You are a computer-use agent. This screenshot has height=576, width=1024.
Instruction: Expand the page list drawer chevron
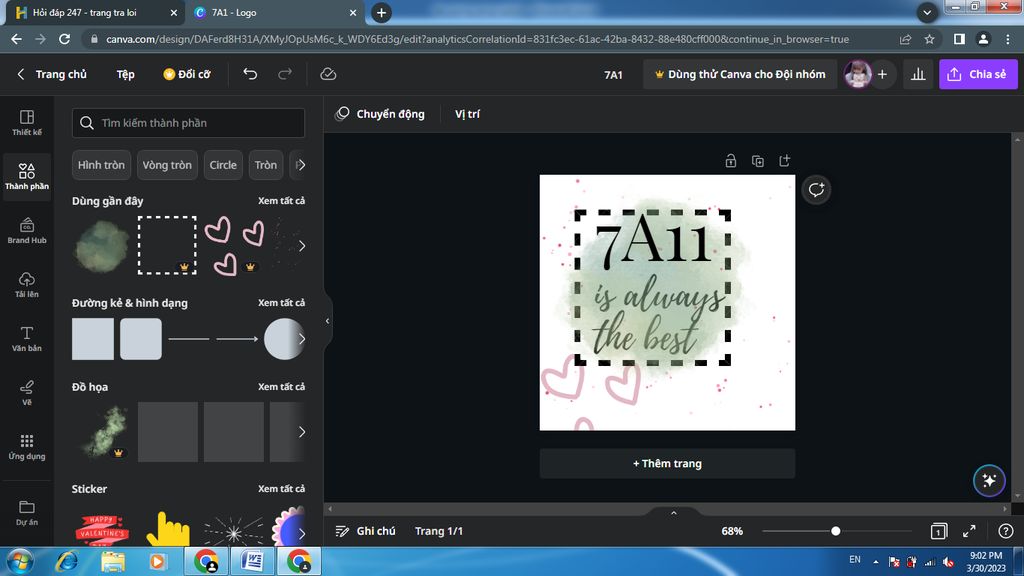(673, 513)
